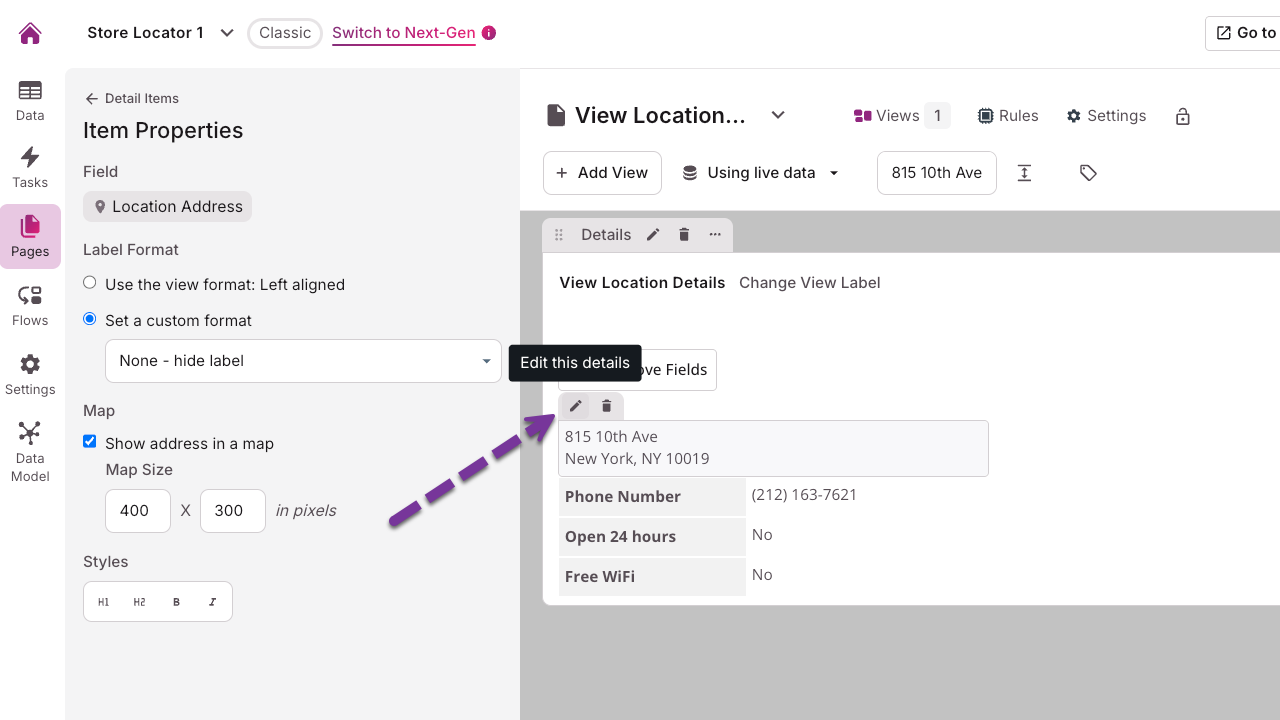Click the 'Switch to Next-Gen' link
The width and height of the screenshot is (1280, 720).
[403, 33]
